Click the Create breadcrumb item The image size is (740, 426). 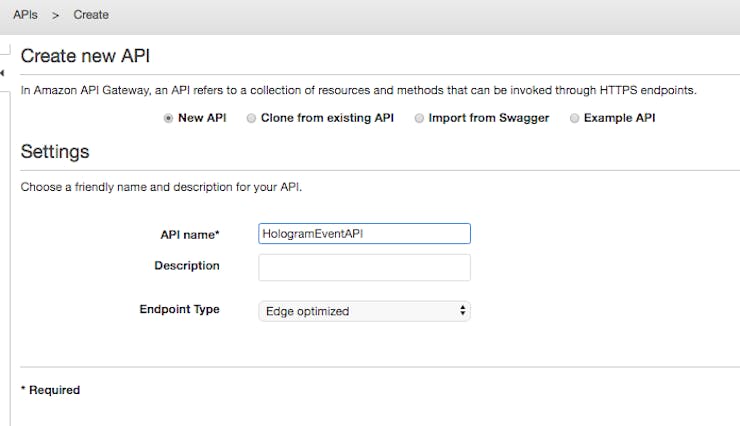pyautogui.click(x=91, y=15)
